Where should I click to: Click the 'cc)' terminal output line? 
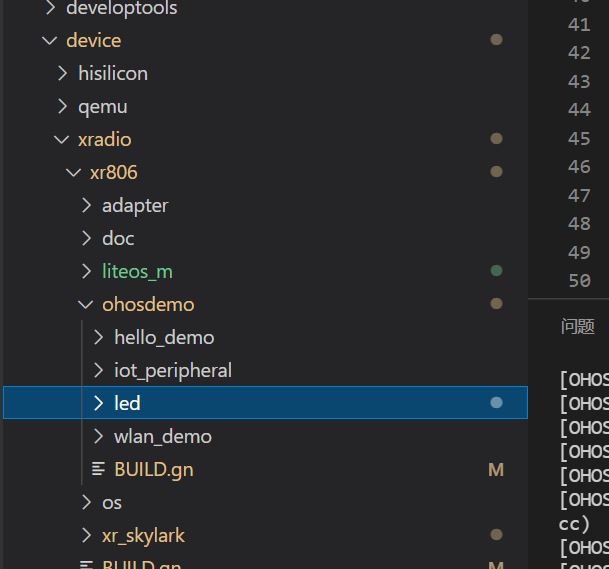(x=574, y=524)
